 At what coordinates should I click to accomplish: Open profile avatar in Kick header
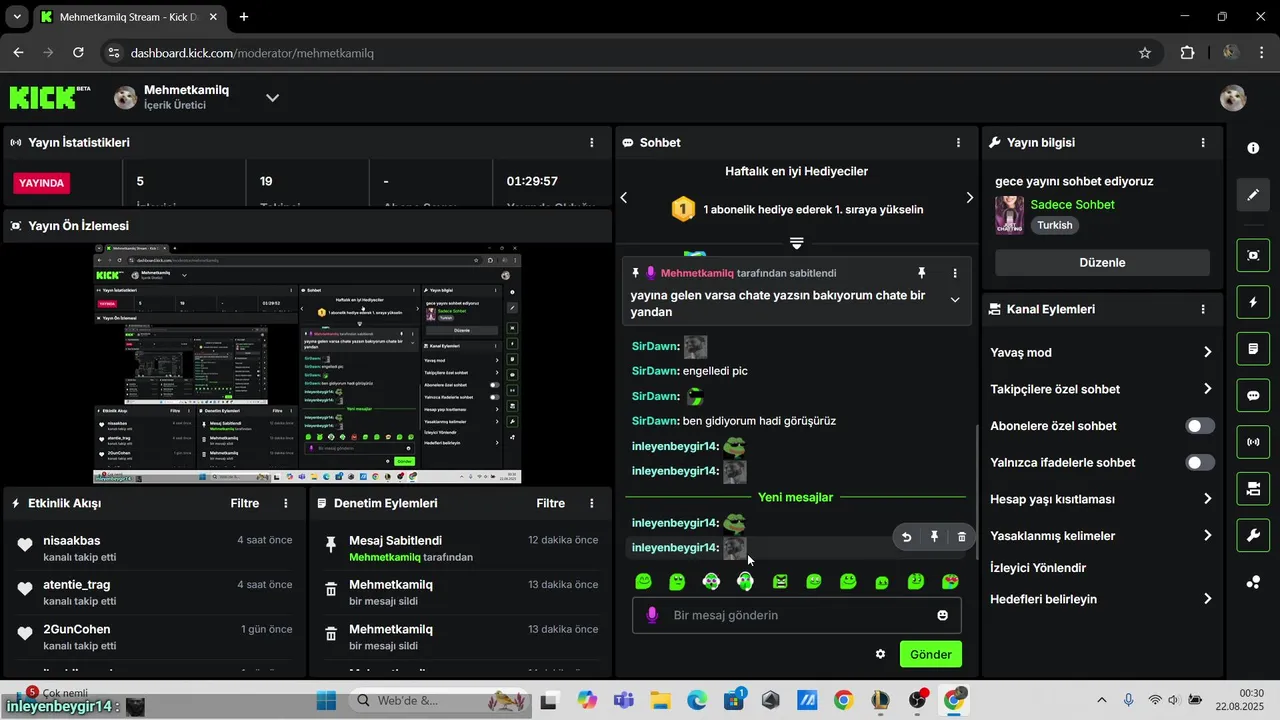[x=1233, y=97]
